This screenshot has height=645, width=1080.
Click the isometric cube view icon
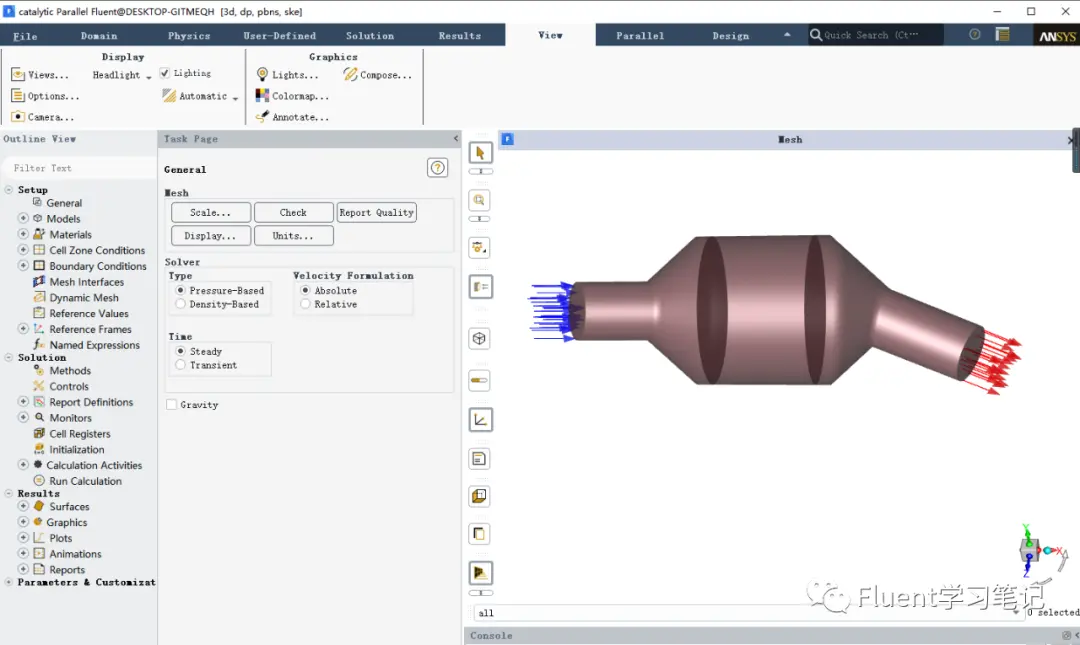pos(479,338)
